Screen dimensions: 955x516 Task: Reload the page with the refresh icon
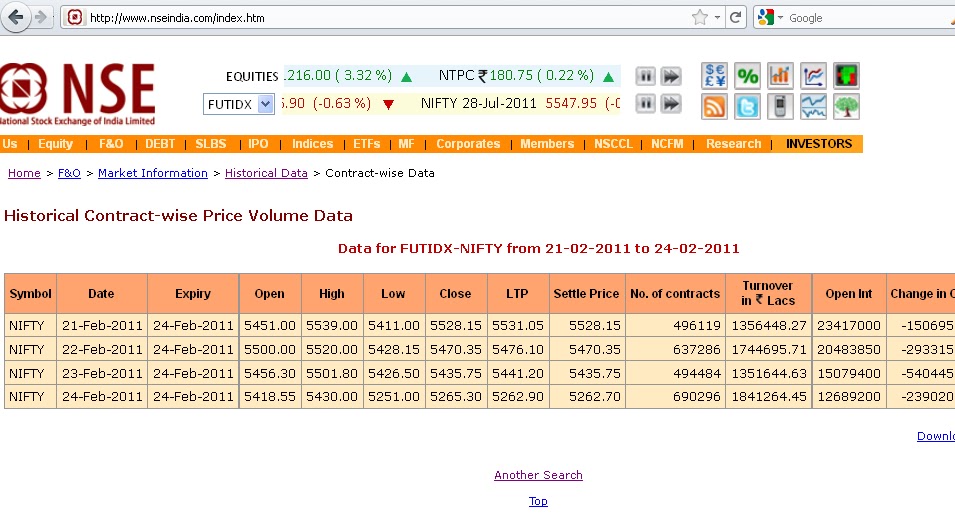[736, 18]
